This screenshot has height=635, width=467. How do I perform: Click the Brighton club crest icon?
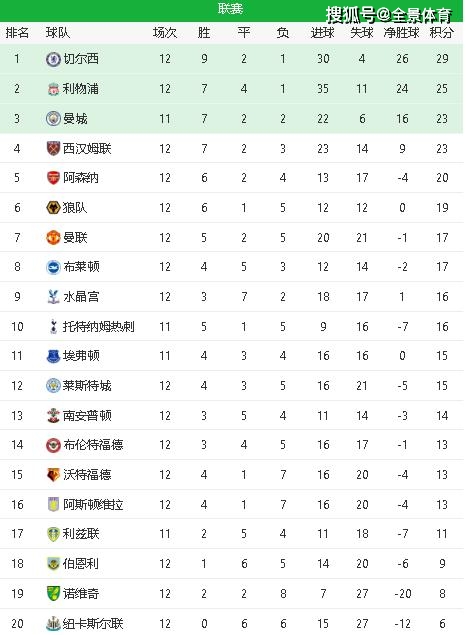tap(53, 267)
